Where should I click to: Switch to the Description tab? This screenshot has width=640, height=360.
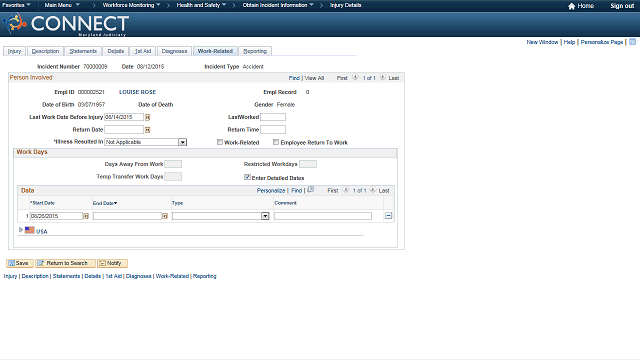point(45,51)
